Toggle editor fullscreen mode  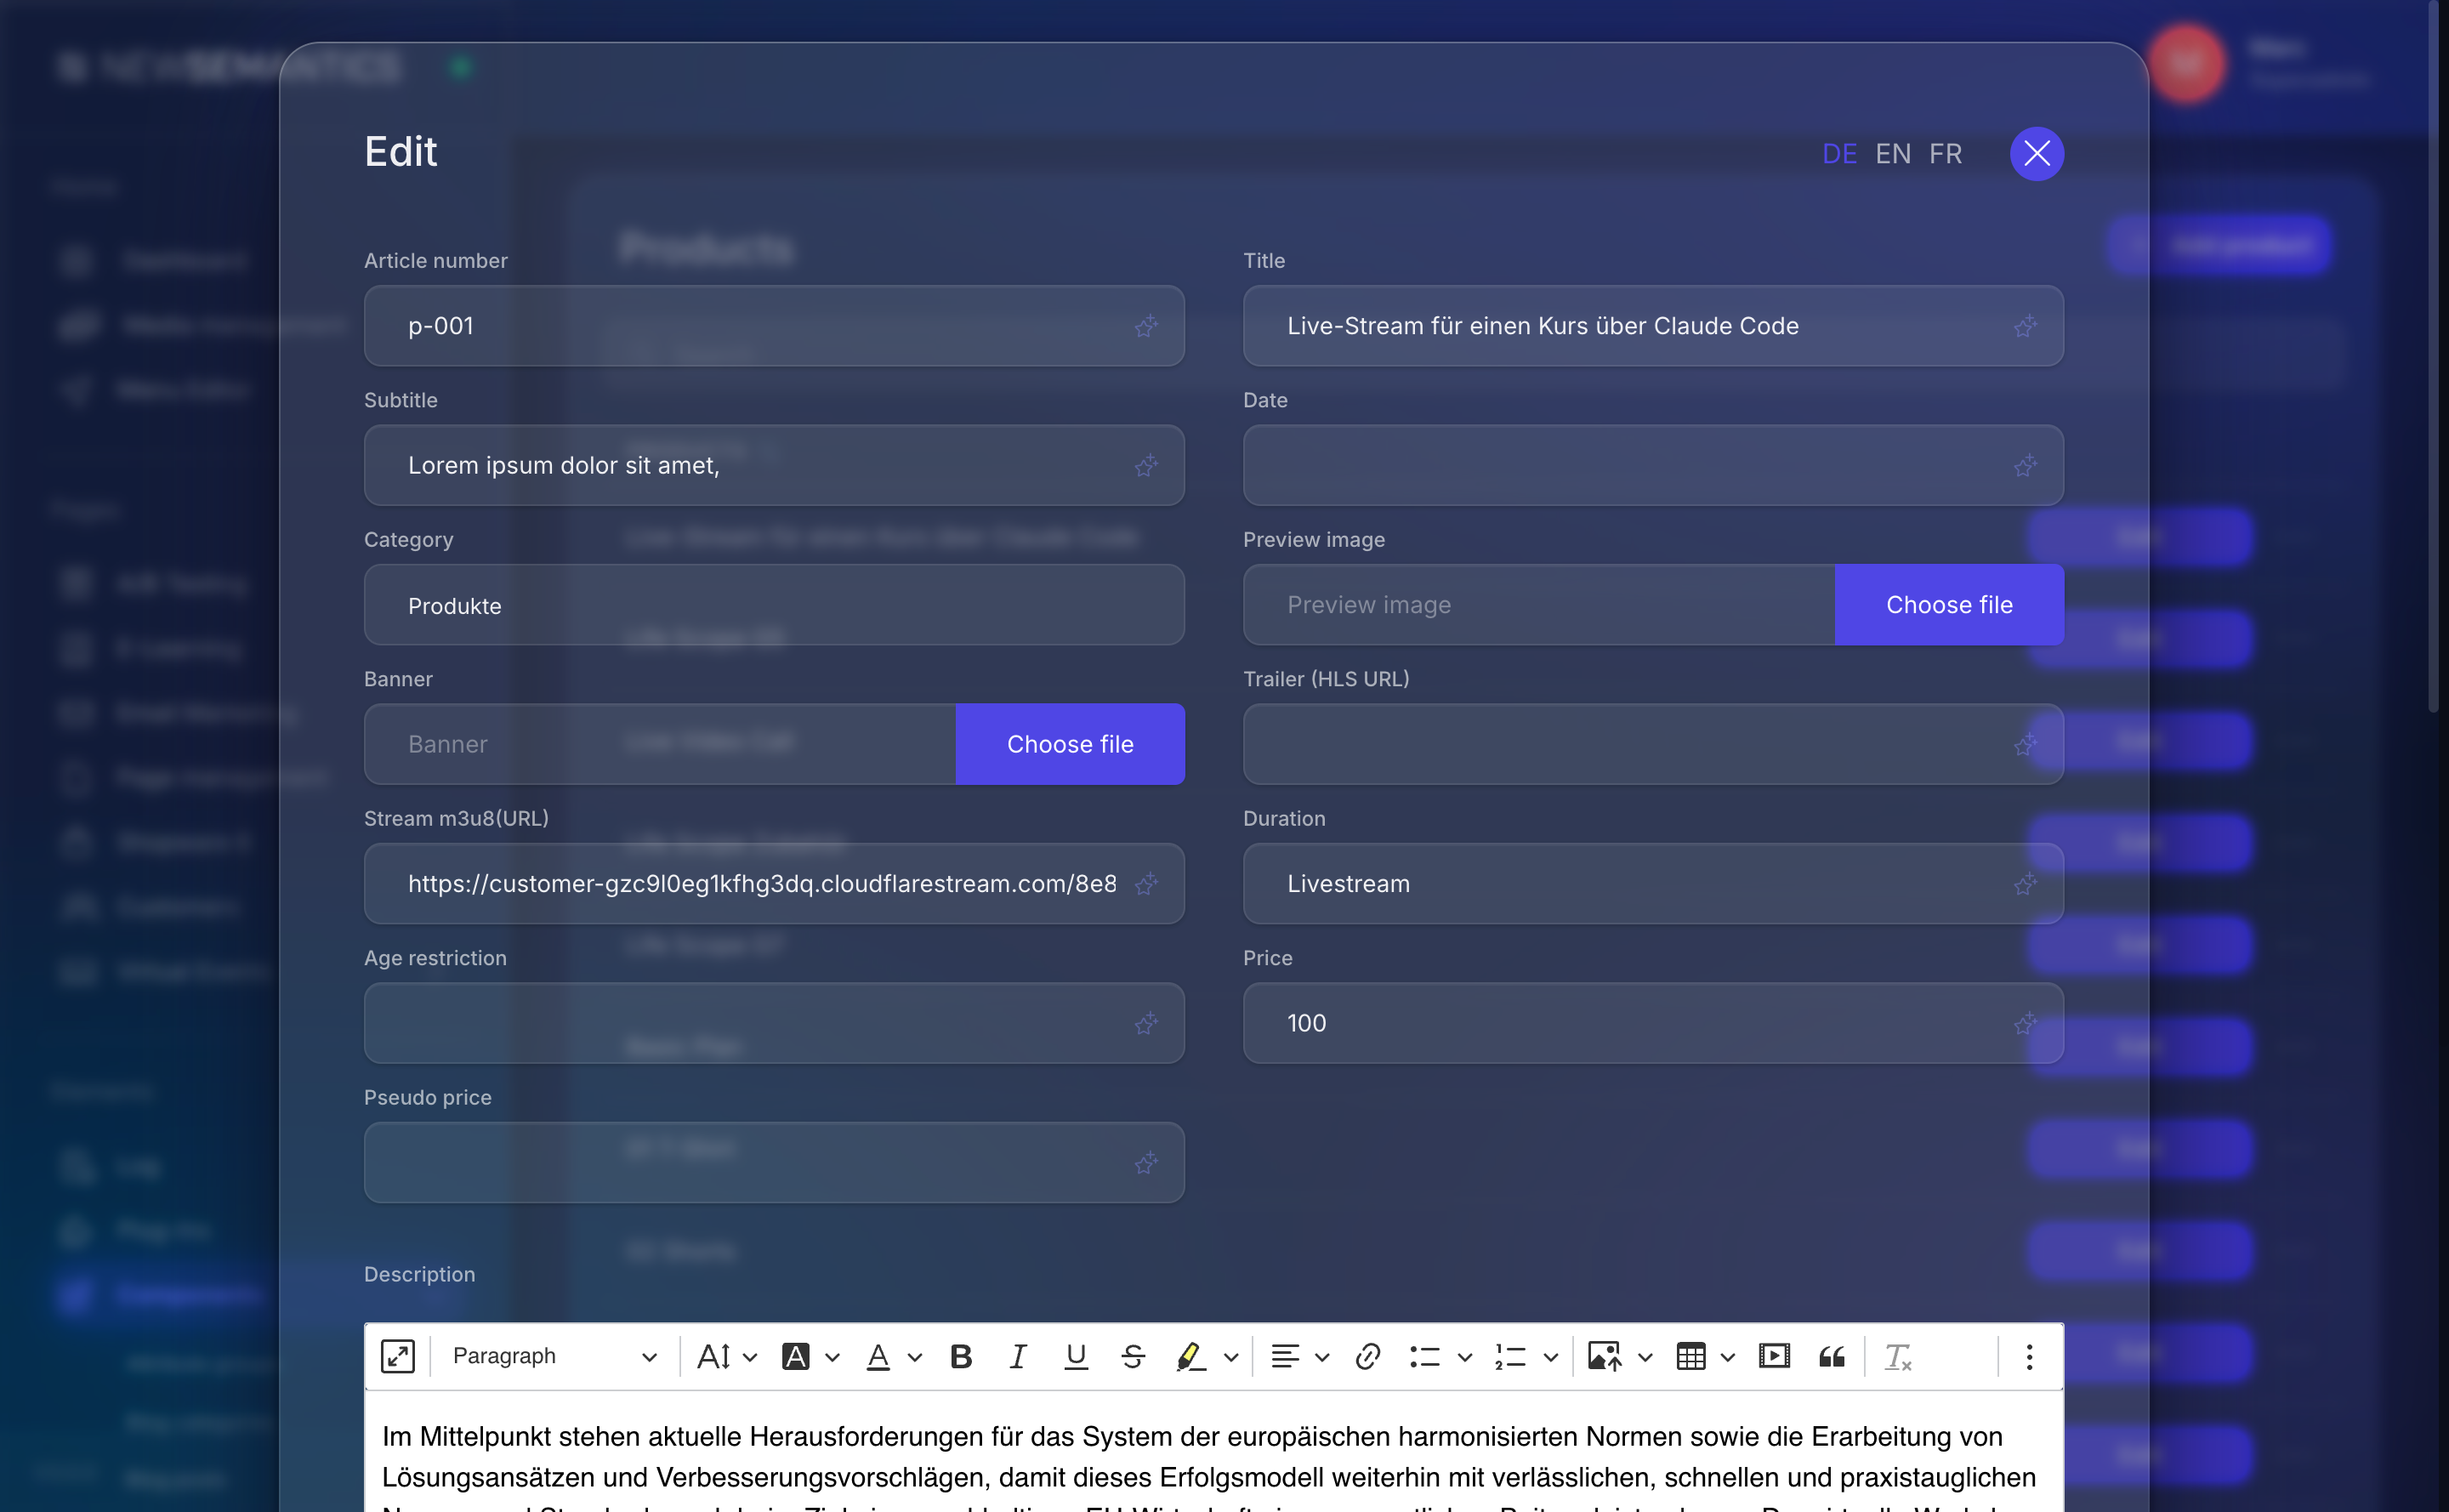click(397, 1356)
